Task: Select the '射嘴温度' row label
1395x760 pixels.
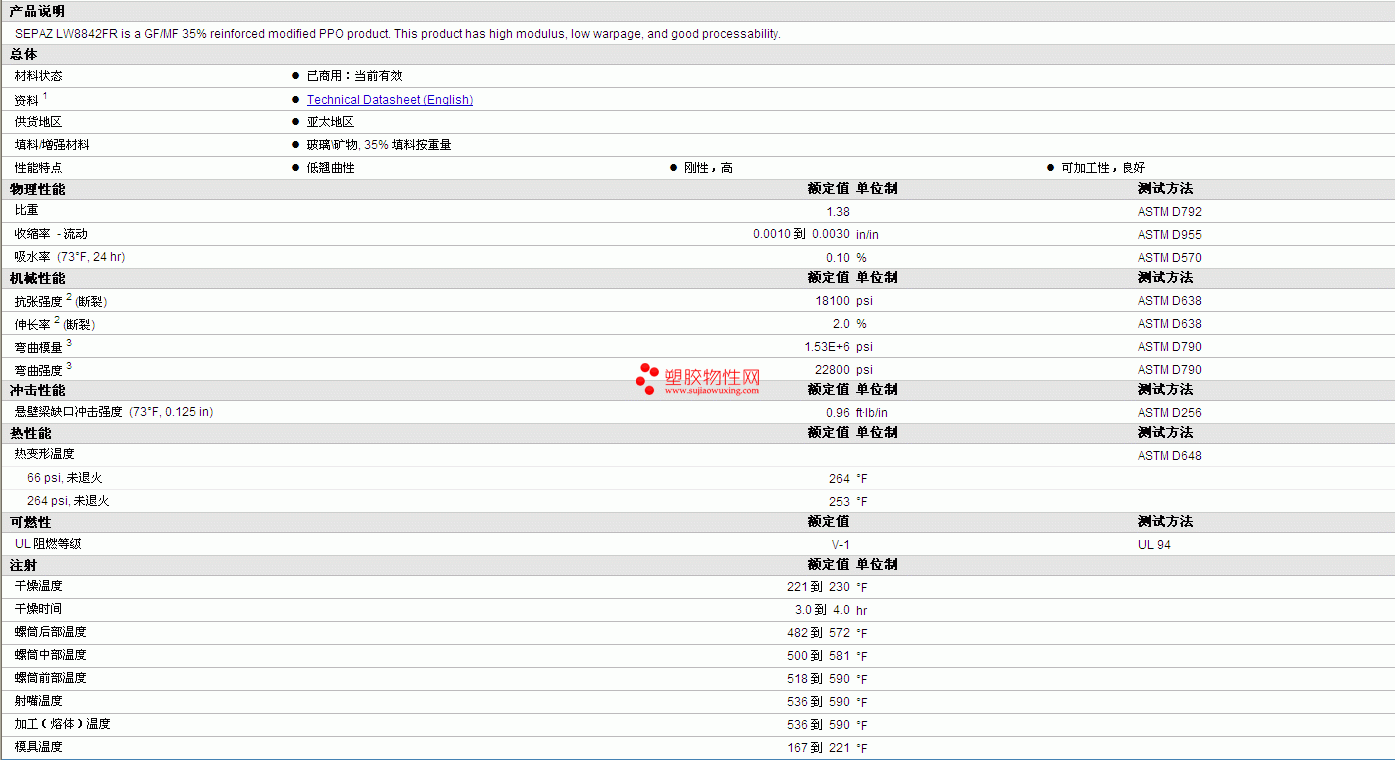Action: point(38,701)
